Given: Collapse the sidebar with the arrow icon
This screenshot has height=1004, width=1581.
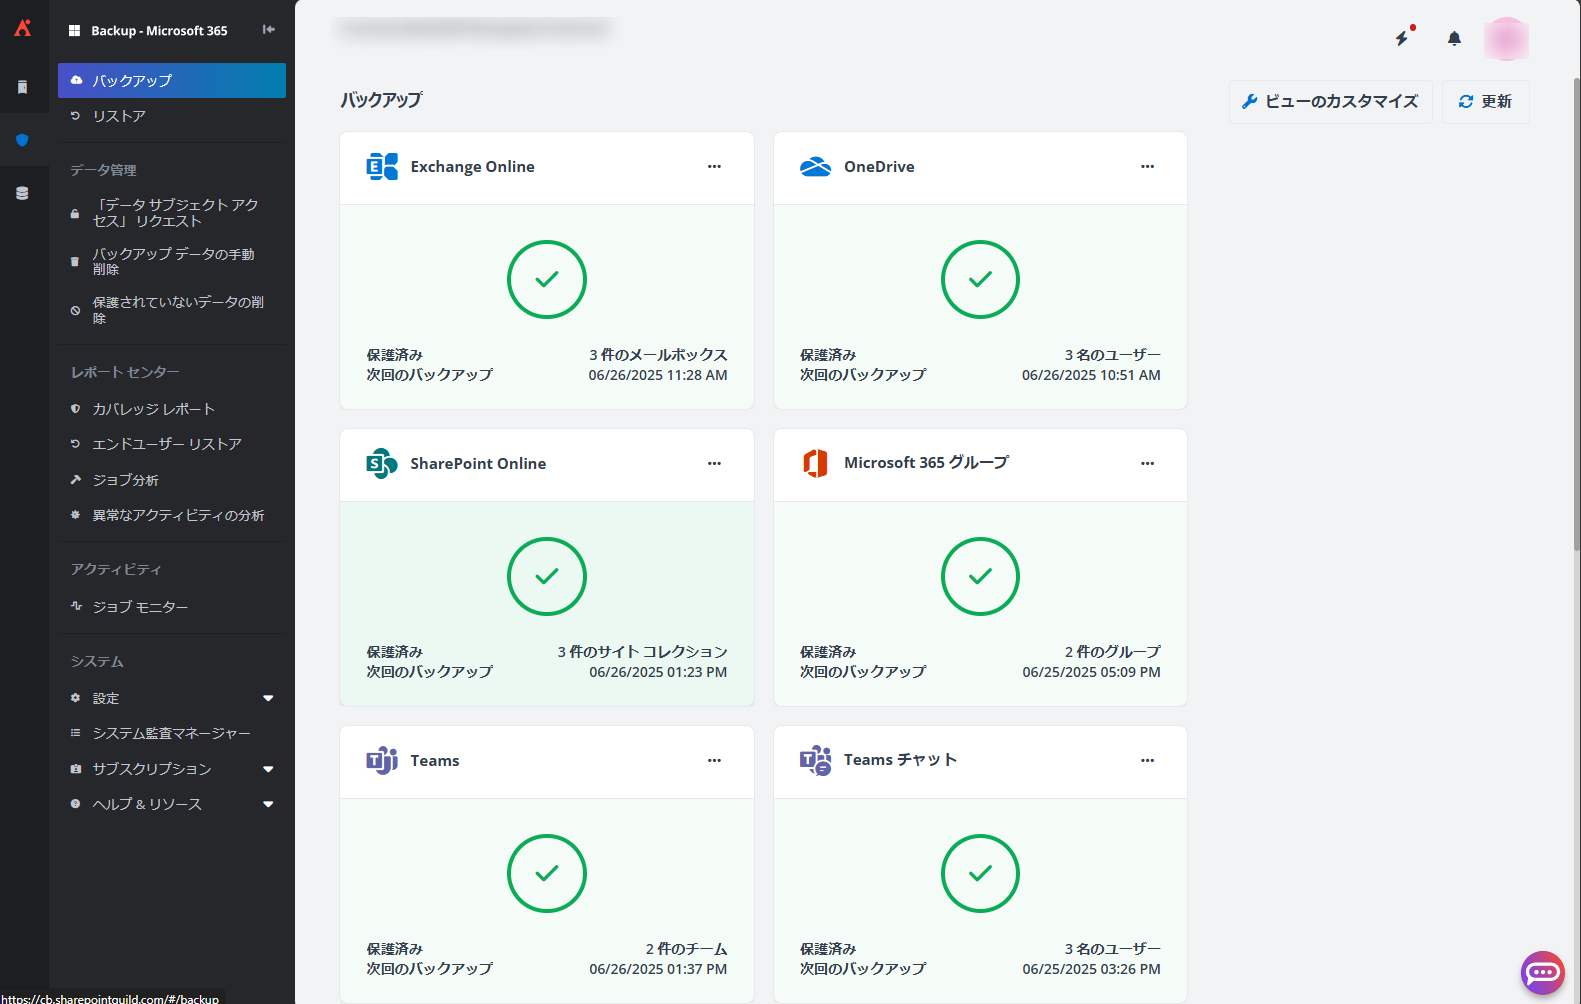Looking at the screenshot, I should coord(269,30).
